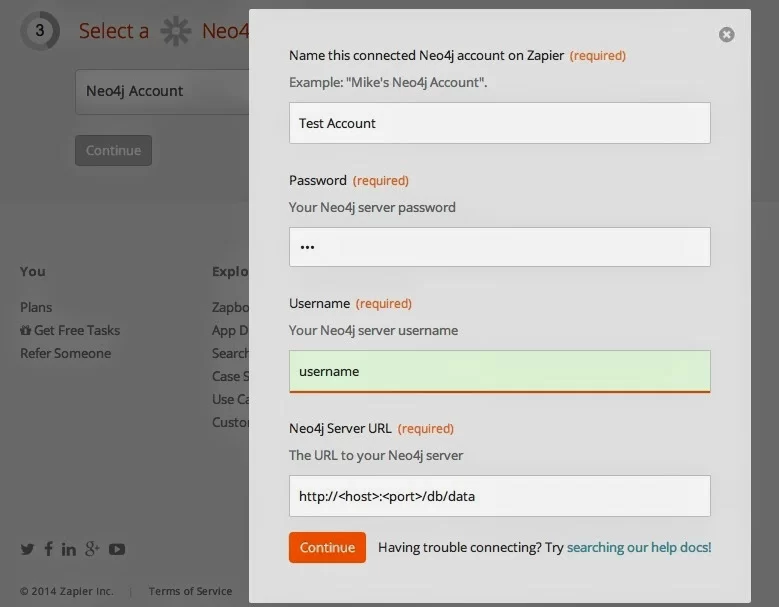Click 'Your Neo4j server password' hint text

click(x=372, y=207)
